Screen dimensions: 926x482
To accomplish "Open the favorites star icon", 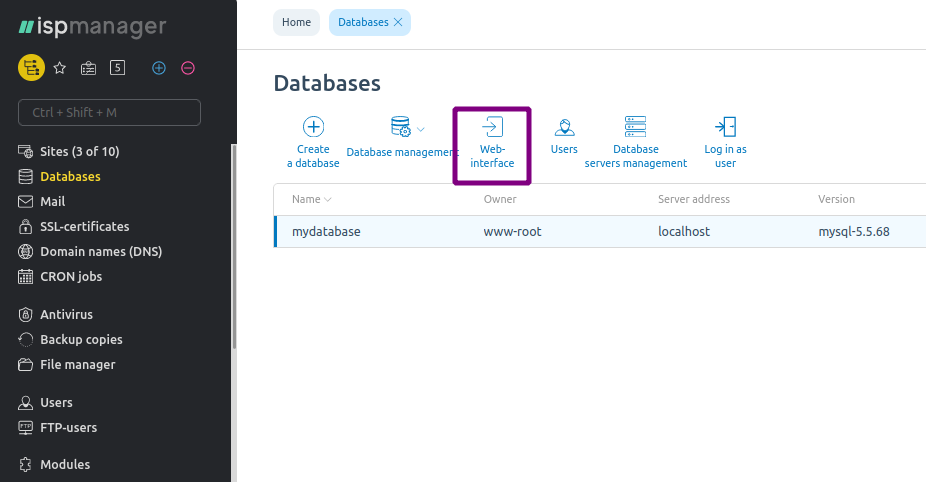I will [60, 68].
